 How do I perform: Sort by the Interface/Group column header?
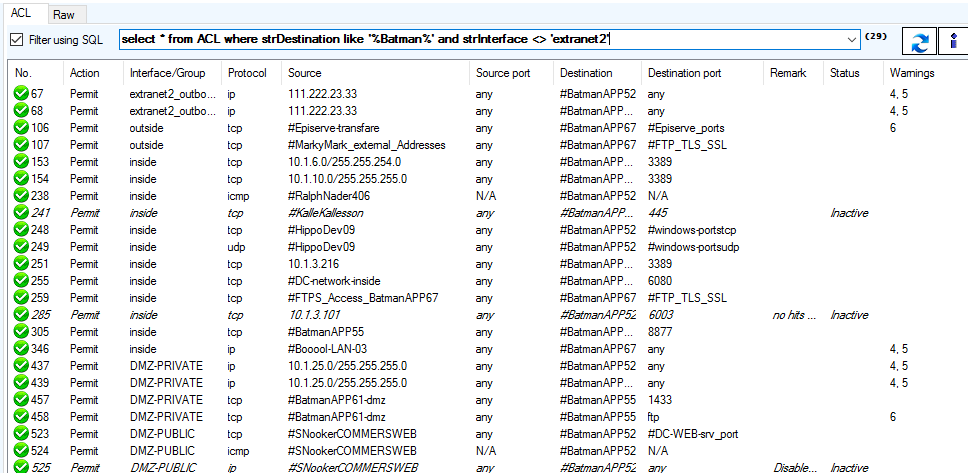pos(172,73)
